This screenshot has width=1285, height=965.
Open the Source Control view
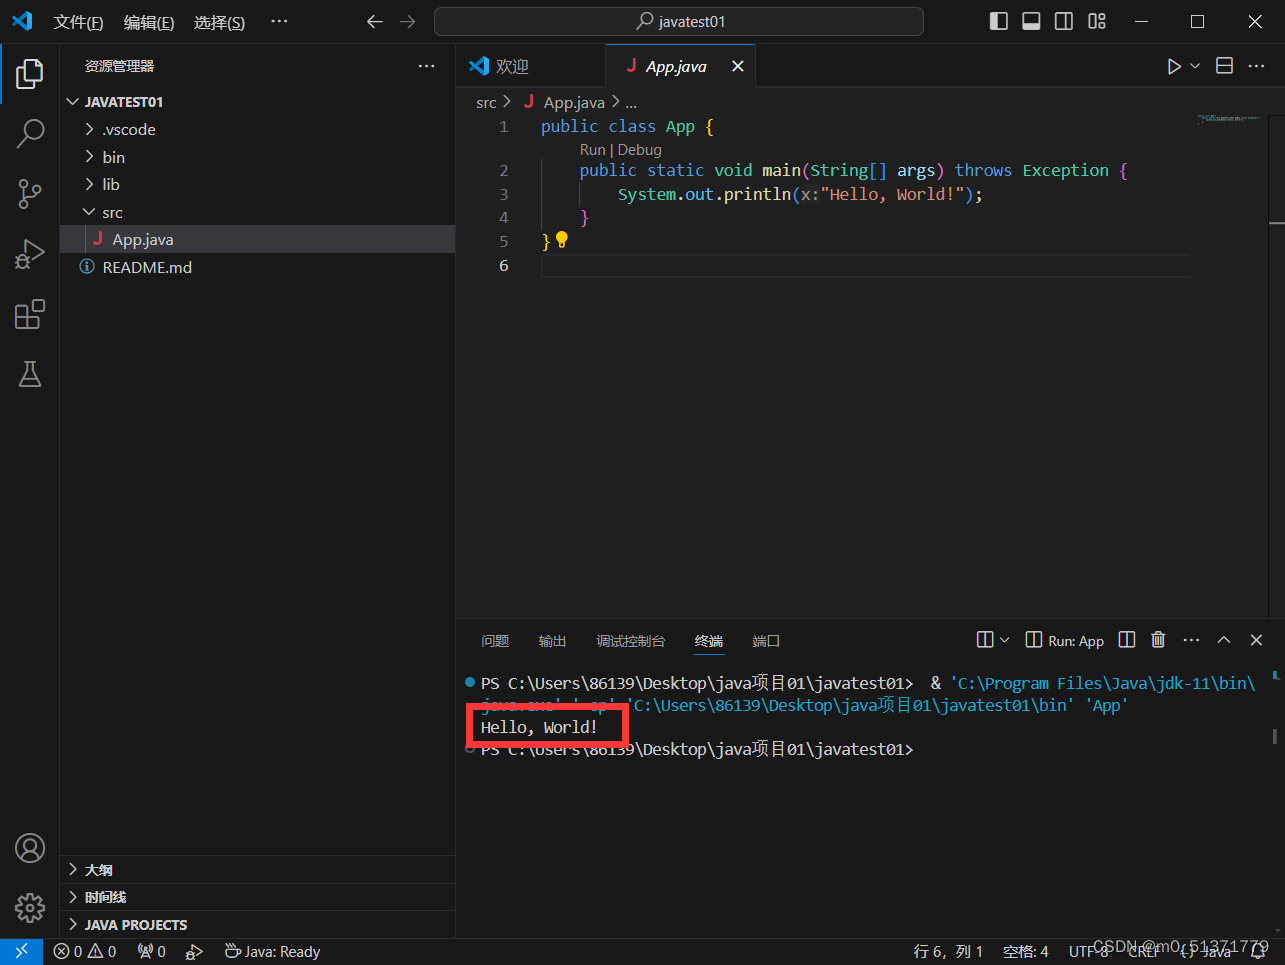pyautogui.click(x=30, y=194)
